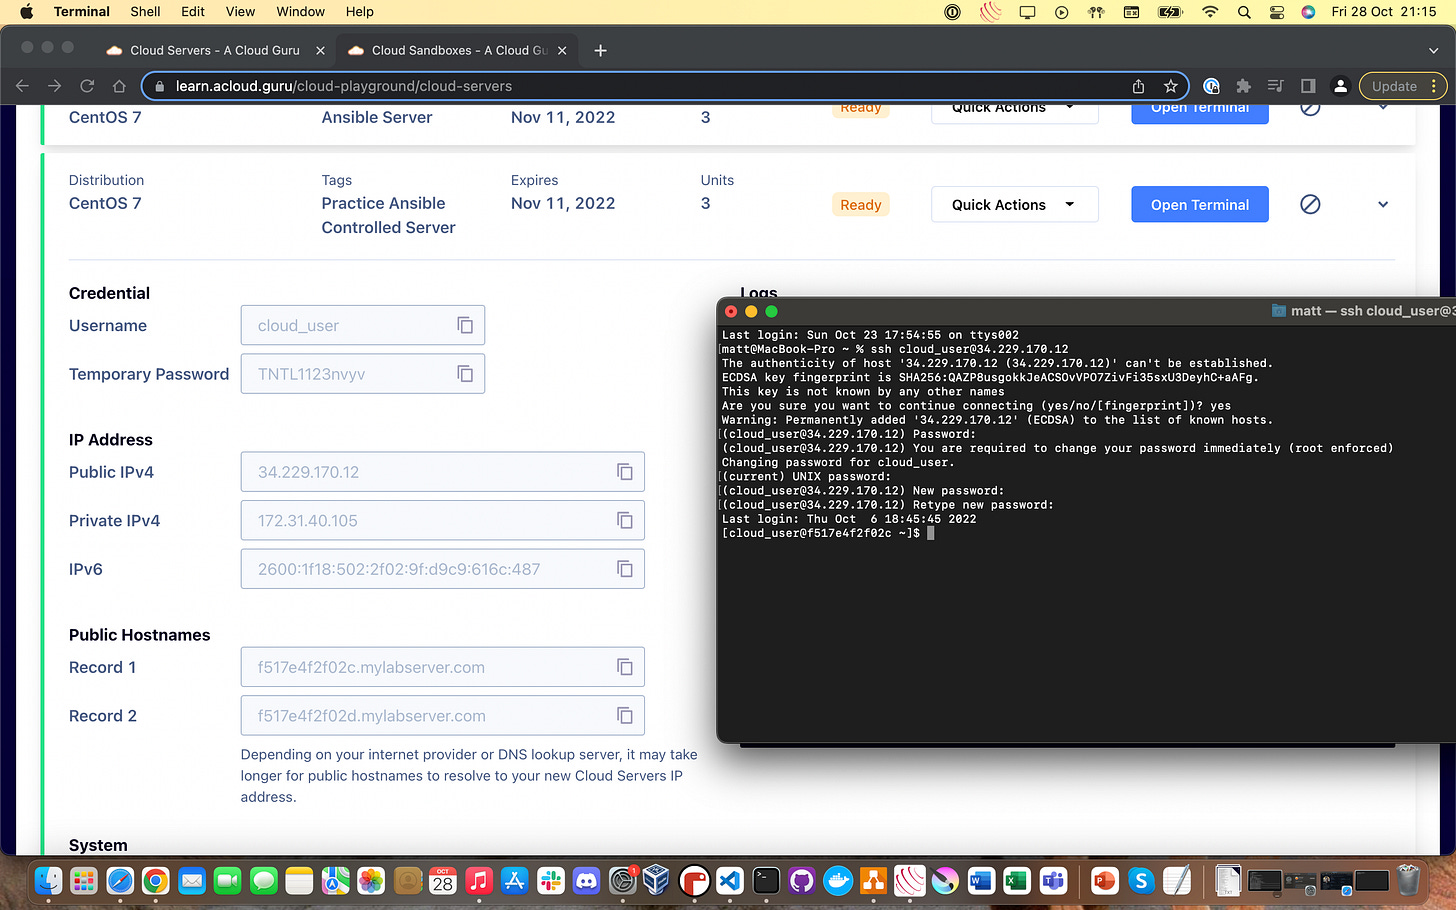The image size is (1456, 910).
Task: Open battery status in the menu bar
Action: tap(1170, 12)
